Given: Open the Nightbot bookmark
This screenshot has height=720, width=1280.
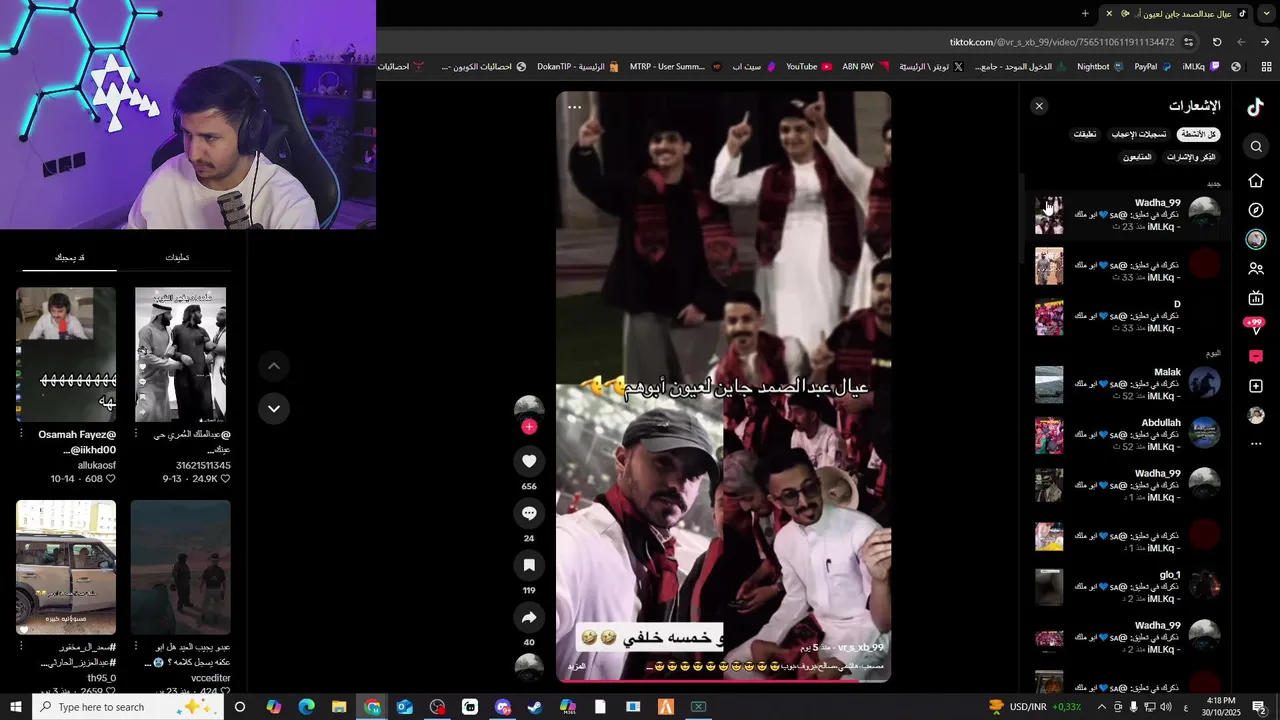Looking at the screenshot, I should point(1100,67).
